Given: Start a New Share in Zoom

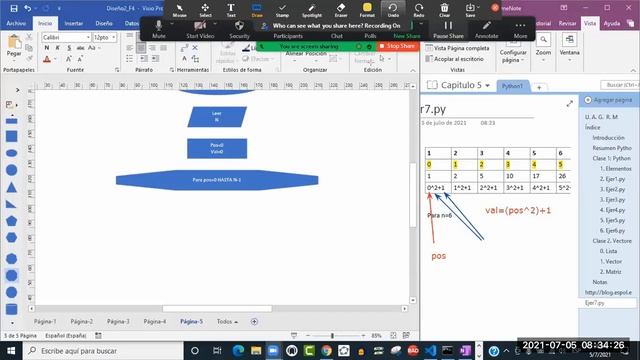Looking at the screenshot, I should click(407, 36).
